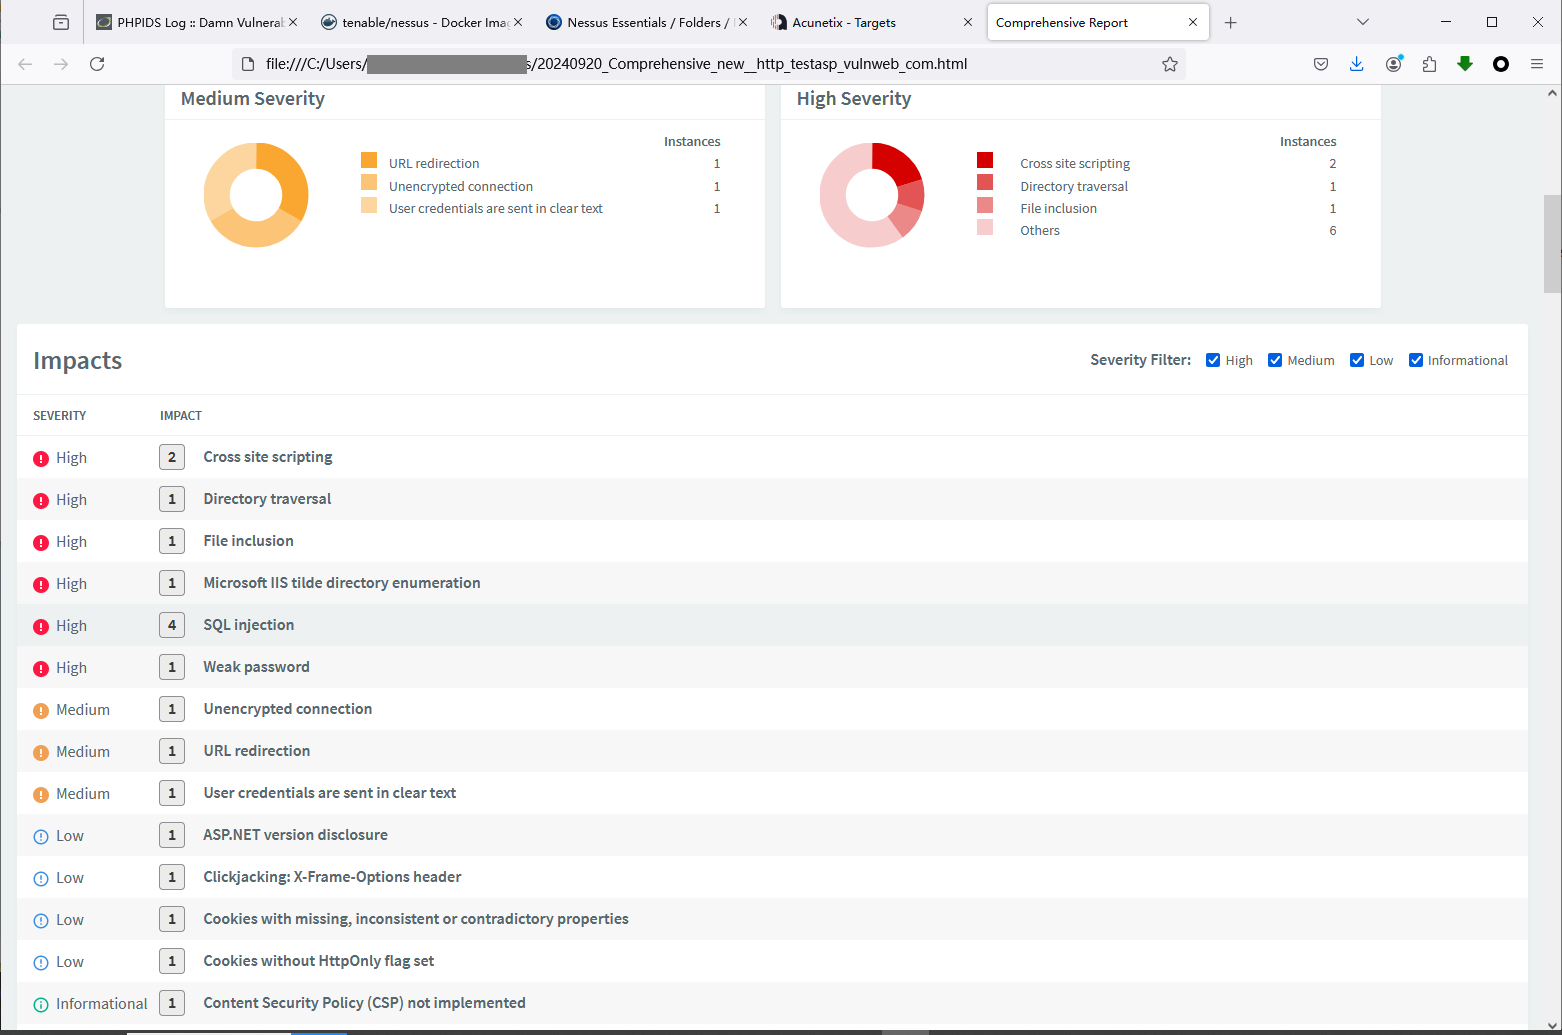The height and width of the screenshot is (1035, 1562).
Task: Click Weak password impact entry
Action: tap(256, 667)
